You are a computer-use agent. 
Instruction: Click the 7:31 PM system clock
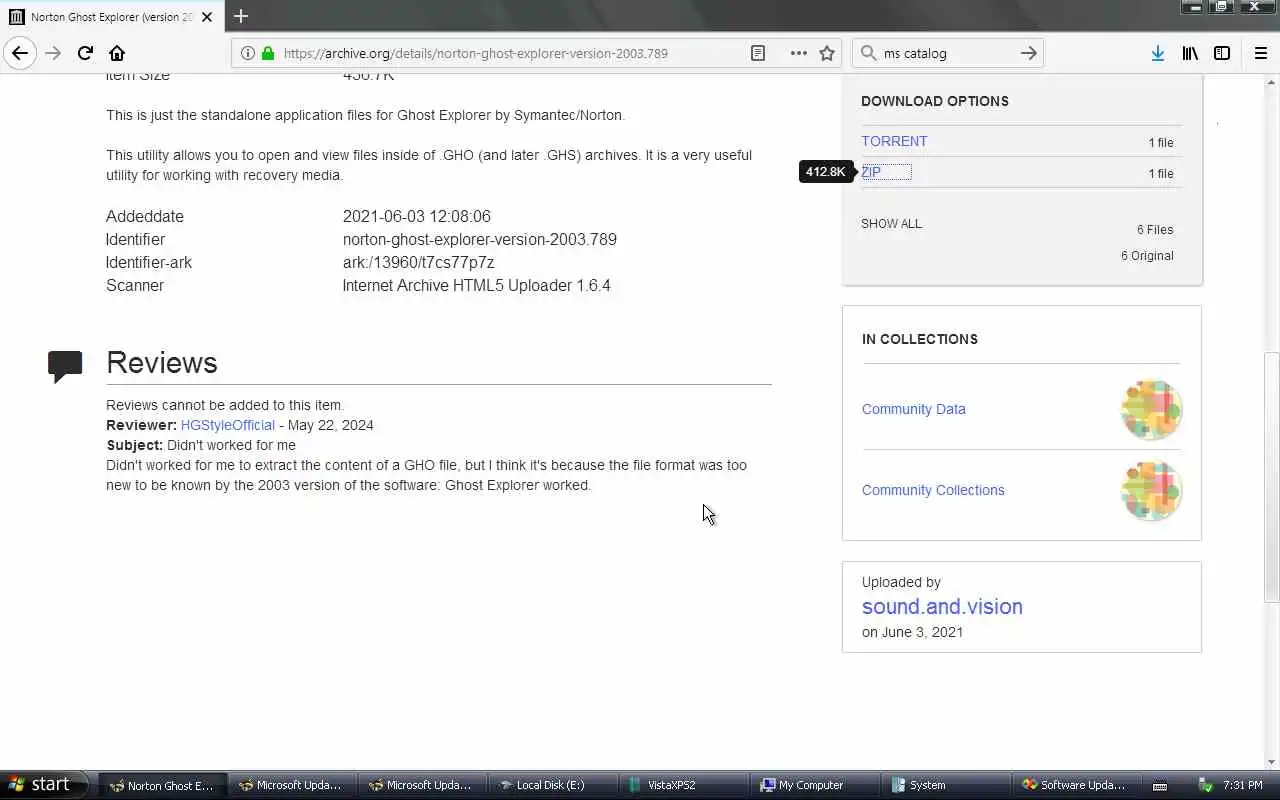pos(1243,785)
